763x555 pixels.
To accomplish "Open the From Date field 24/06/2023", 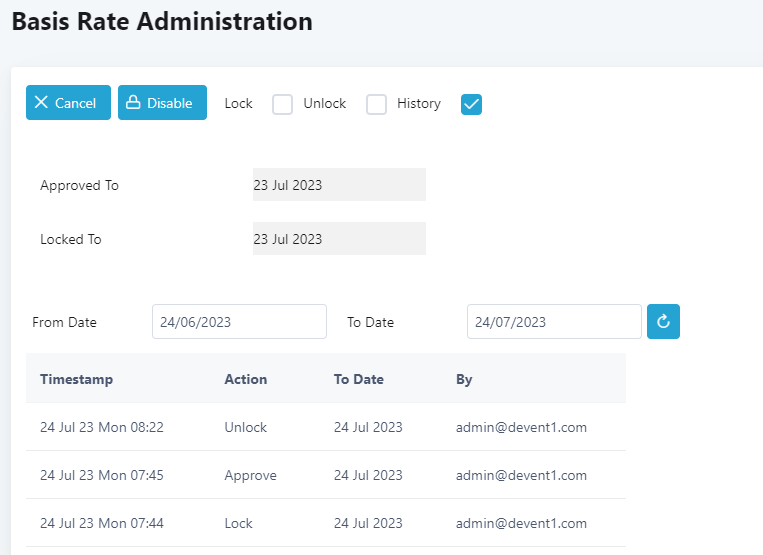I will click(239, 322).
